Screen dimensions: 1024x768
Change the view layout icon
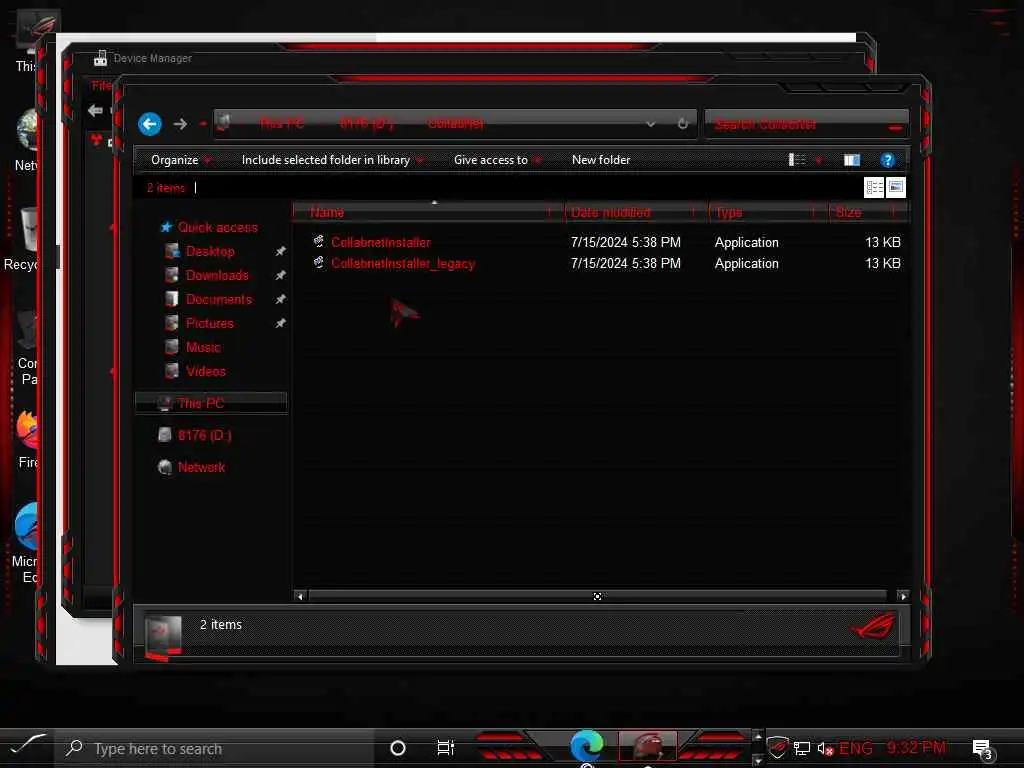click(797, 160)
